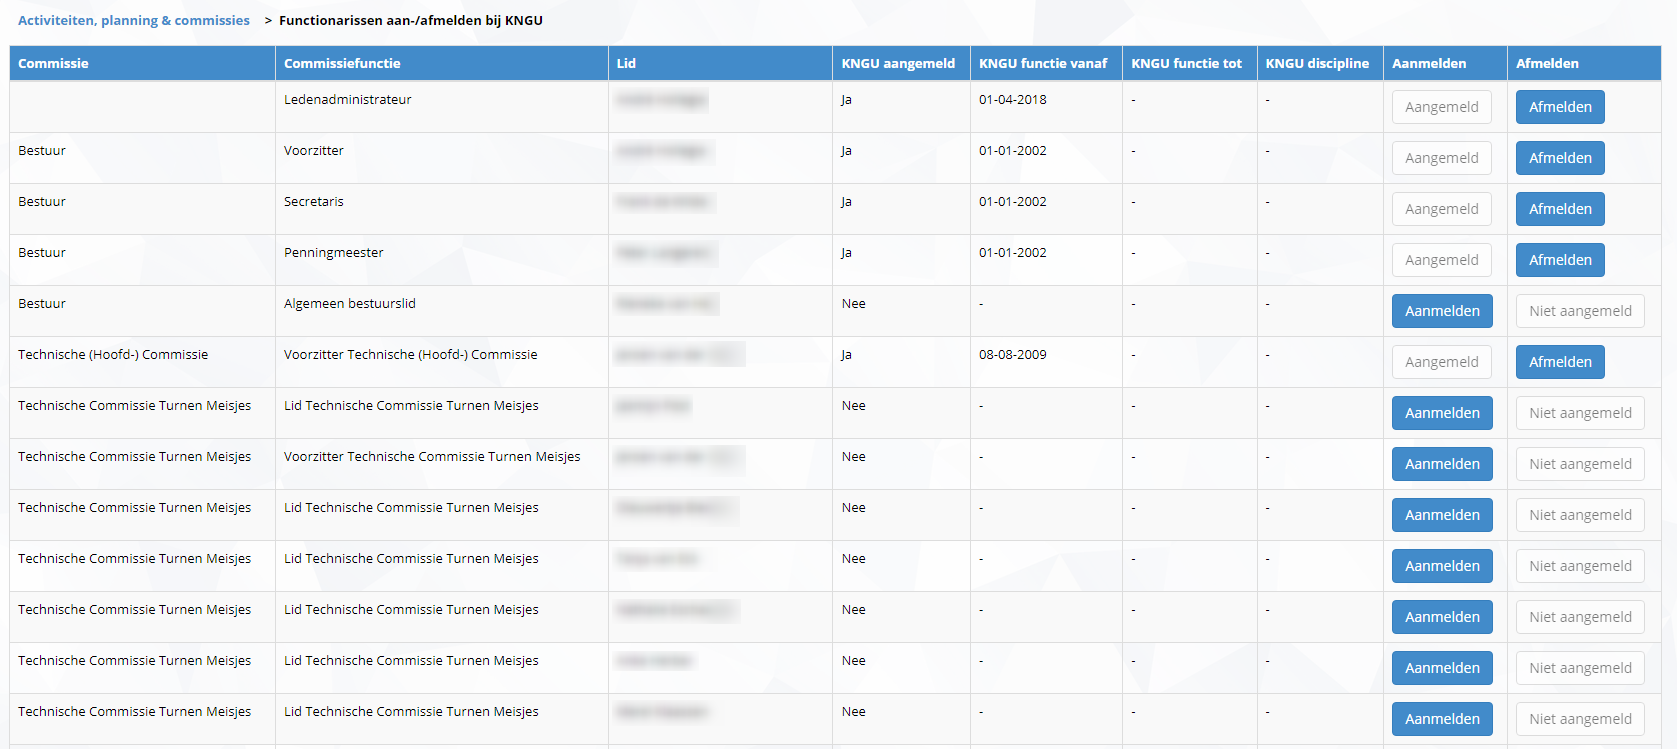Deregister the Secretaris using Afmelden

[1559, 209]
